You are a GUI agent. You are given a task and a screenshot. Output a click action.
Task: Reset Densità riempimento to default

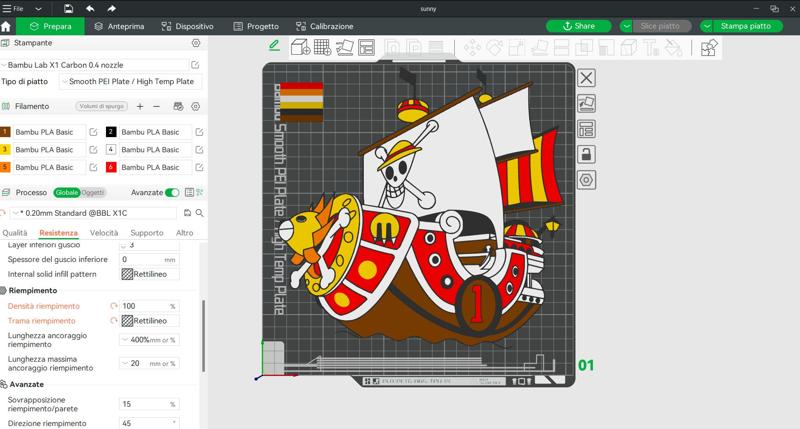113,306
